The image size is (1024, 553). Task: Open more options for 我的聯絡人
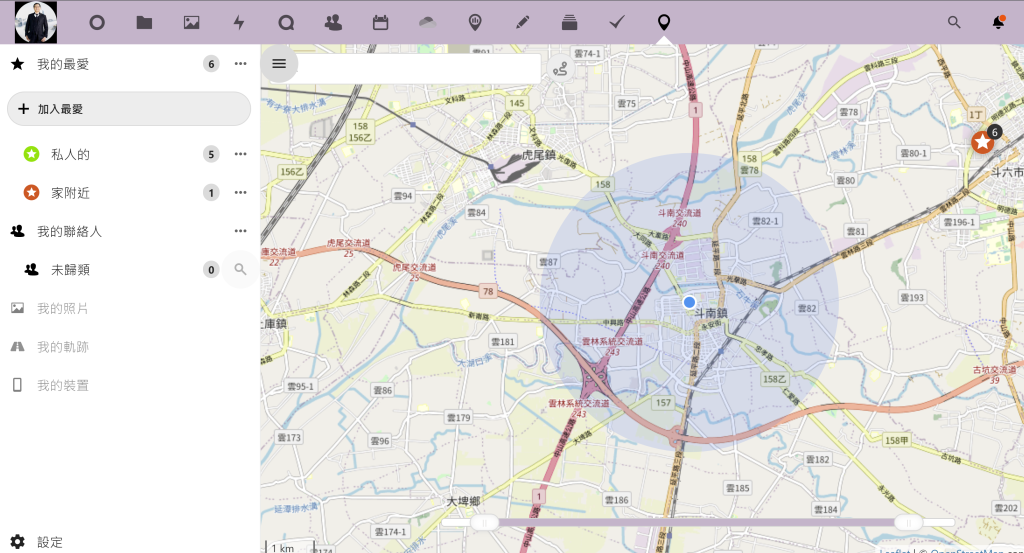click(x=240, y=231)
